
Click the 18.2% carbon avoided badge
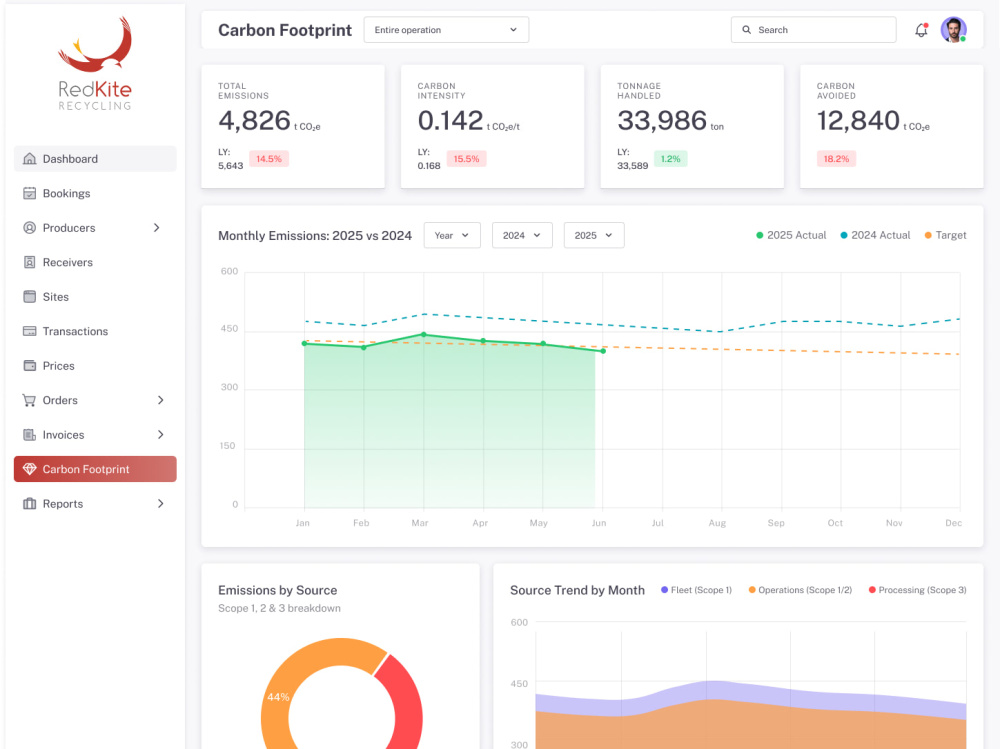[836, 159]
